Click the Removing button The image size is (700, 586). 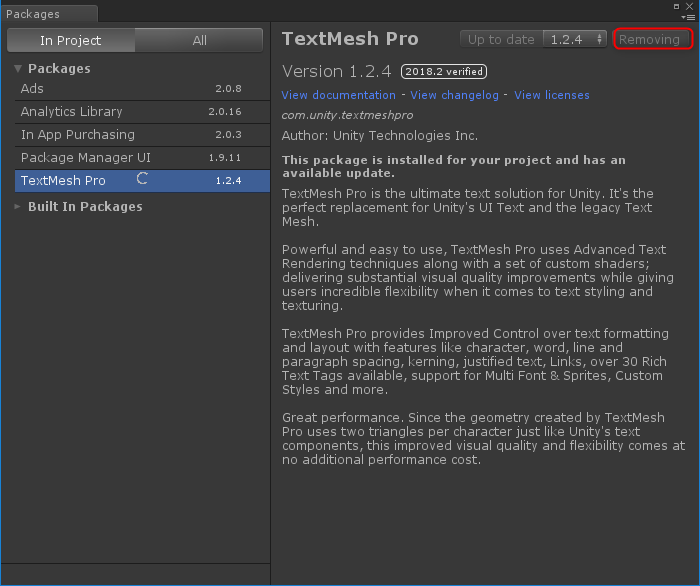pyautogui.click(x=652, y=39)
